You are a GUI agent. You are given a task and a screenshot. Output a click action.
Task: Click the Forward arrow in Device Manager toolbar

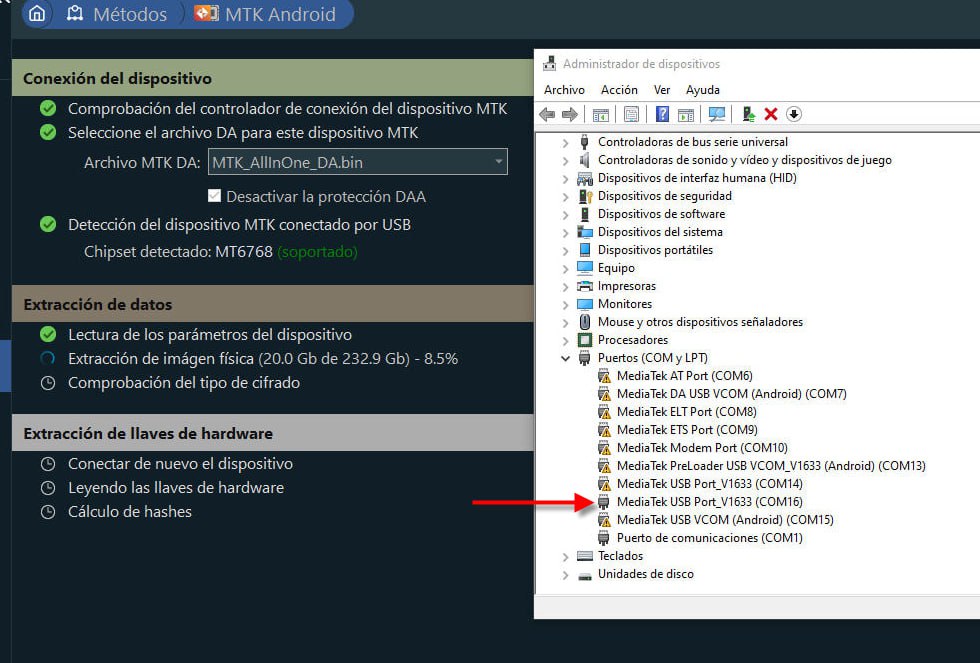pyautogui.click(x=569, y=114)
